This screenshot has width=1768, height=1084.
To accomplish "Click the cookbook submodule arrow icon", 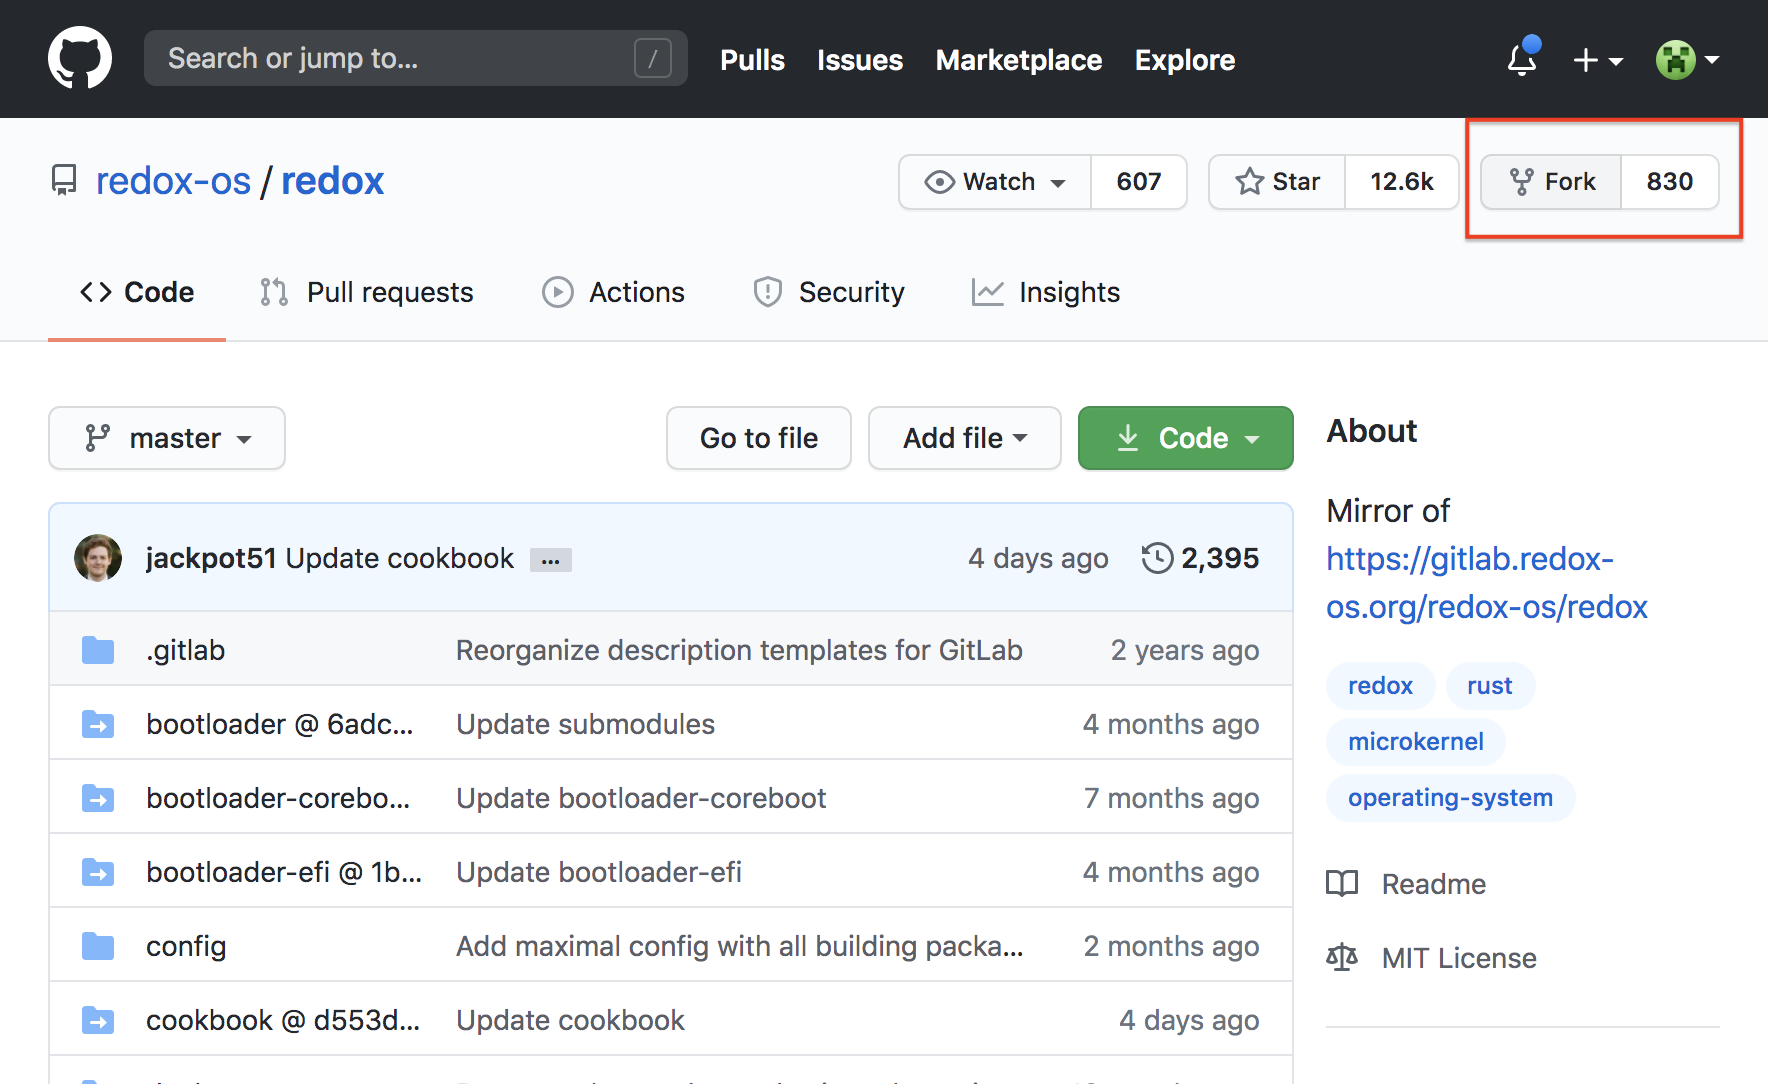I will [x=97, y=1019].
